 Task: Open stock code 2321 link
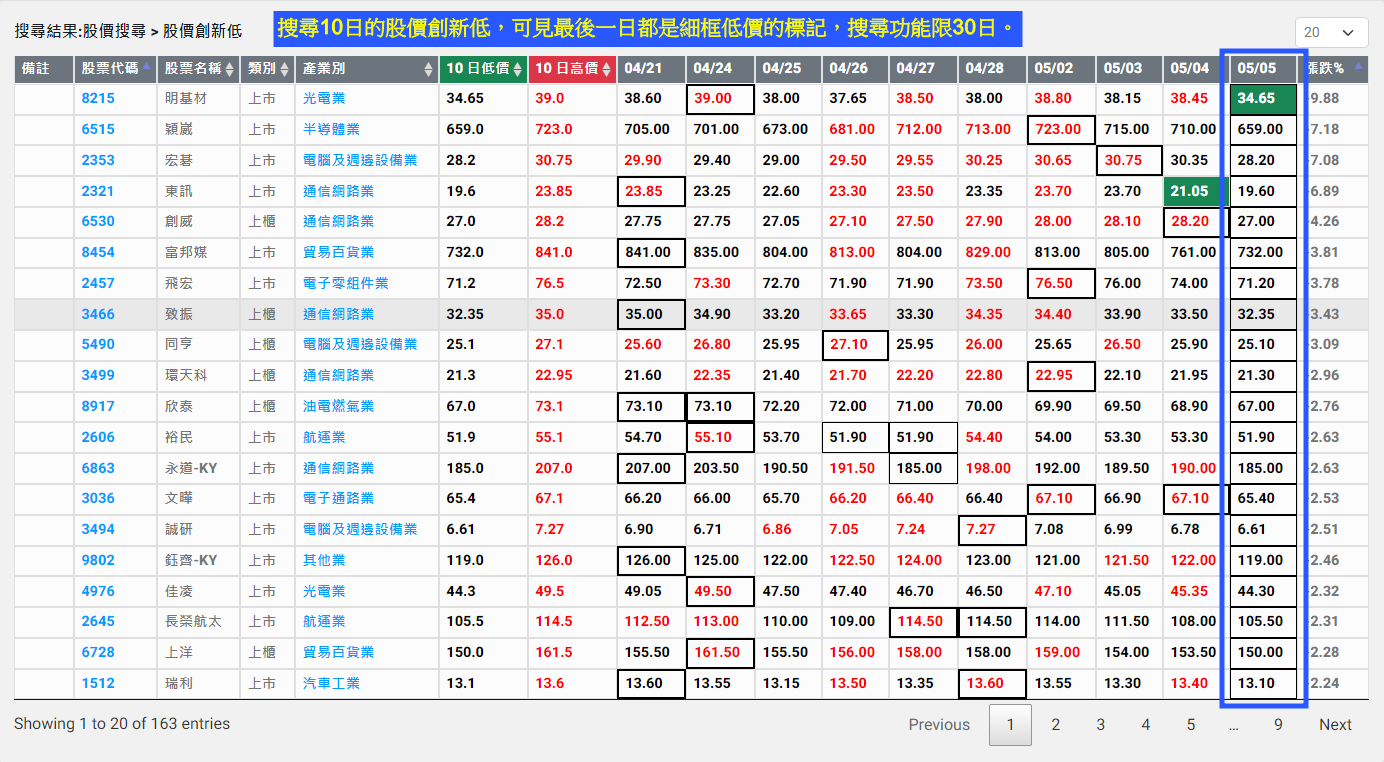point(98,191)
